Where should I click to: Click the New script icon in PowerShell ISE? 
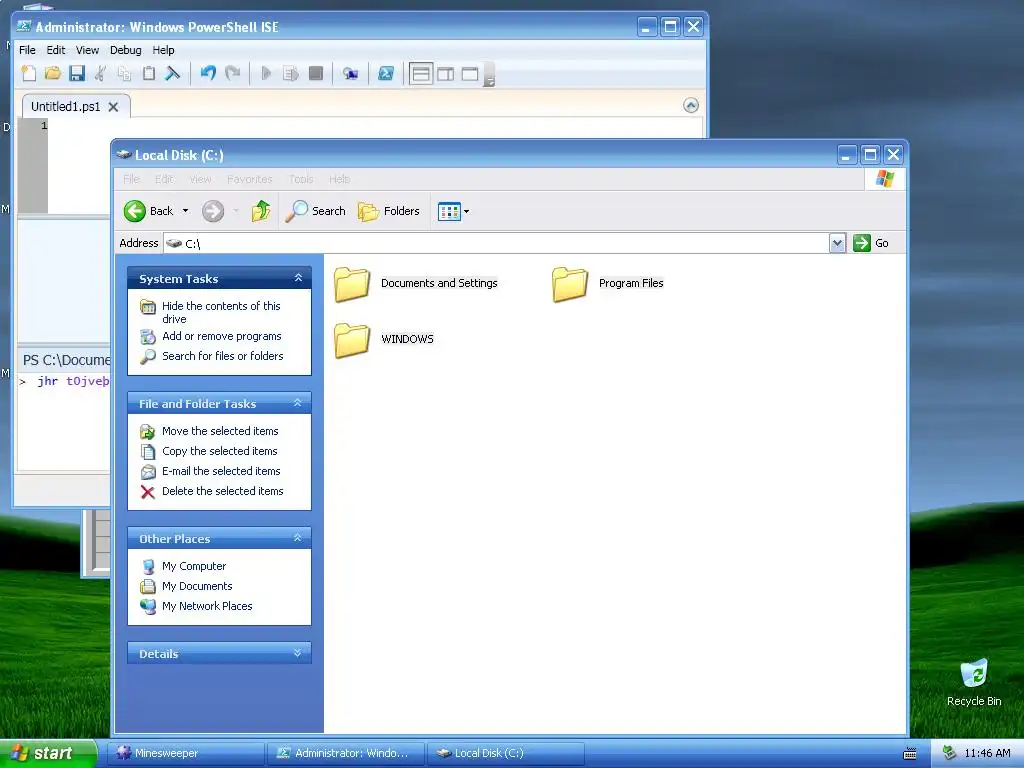tap(29, 73)
